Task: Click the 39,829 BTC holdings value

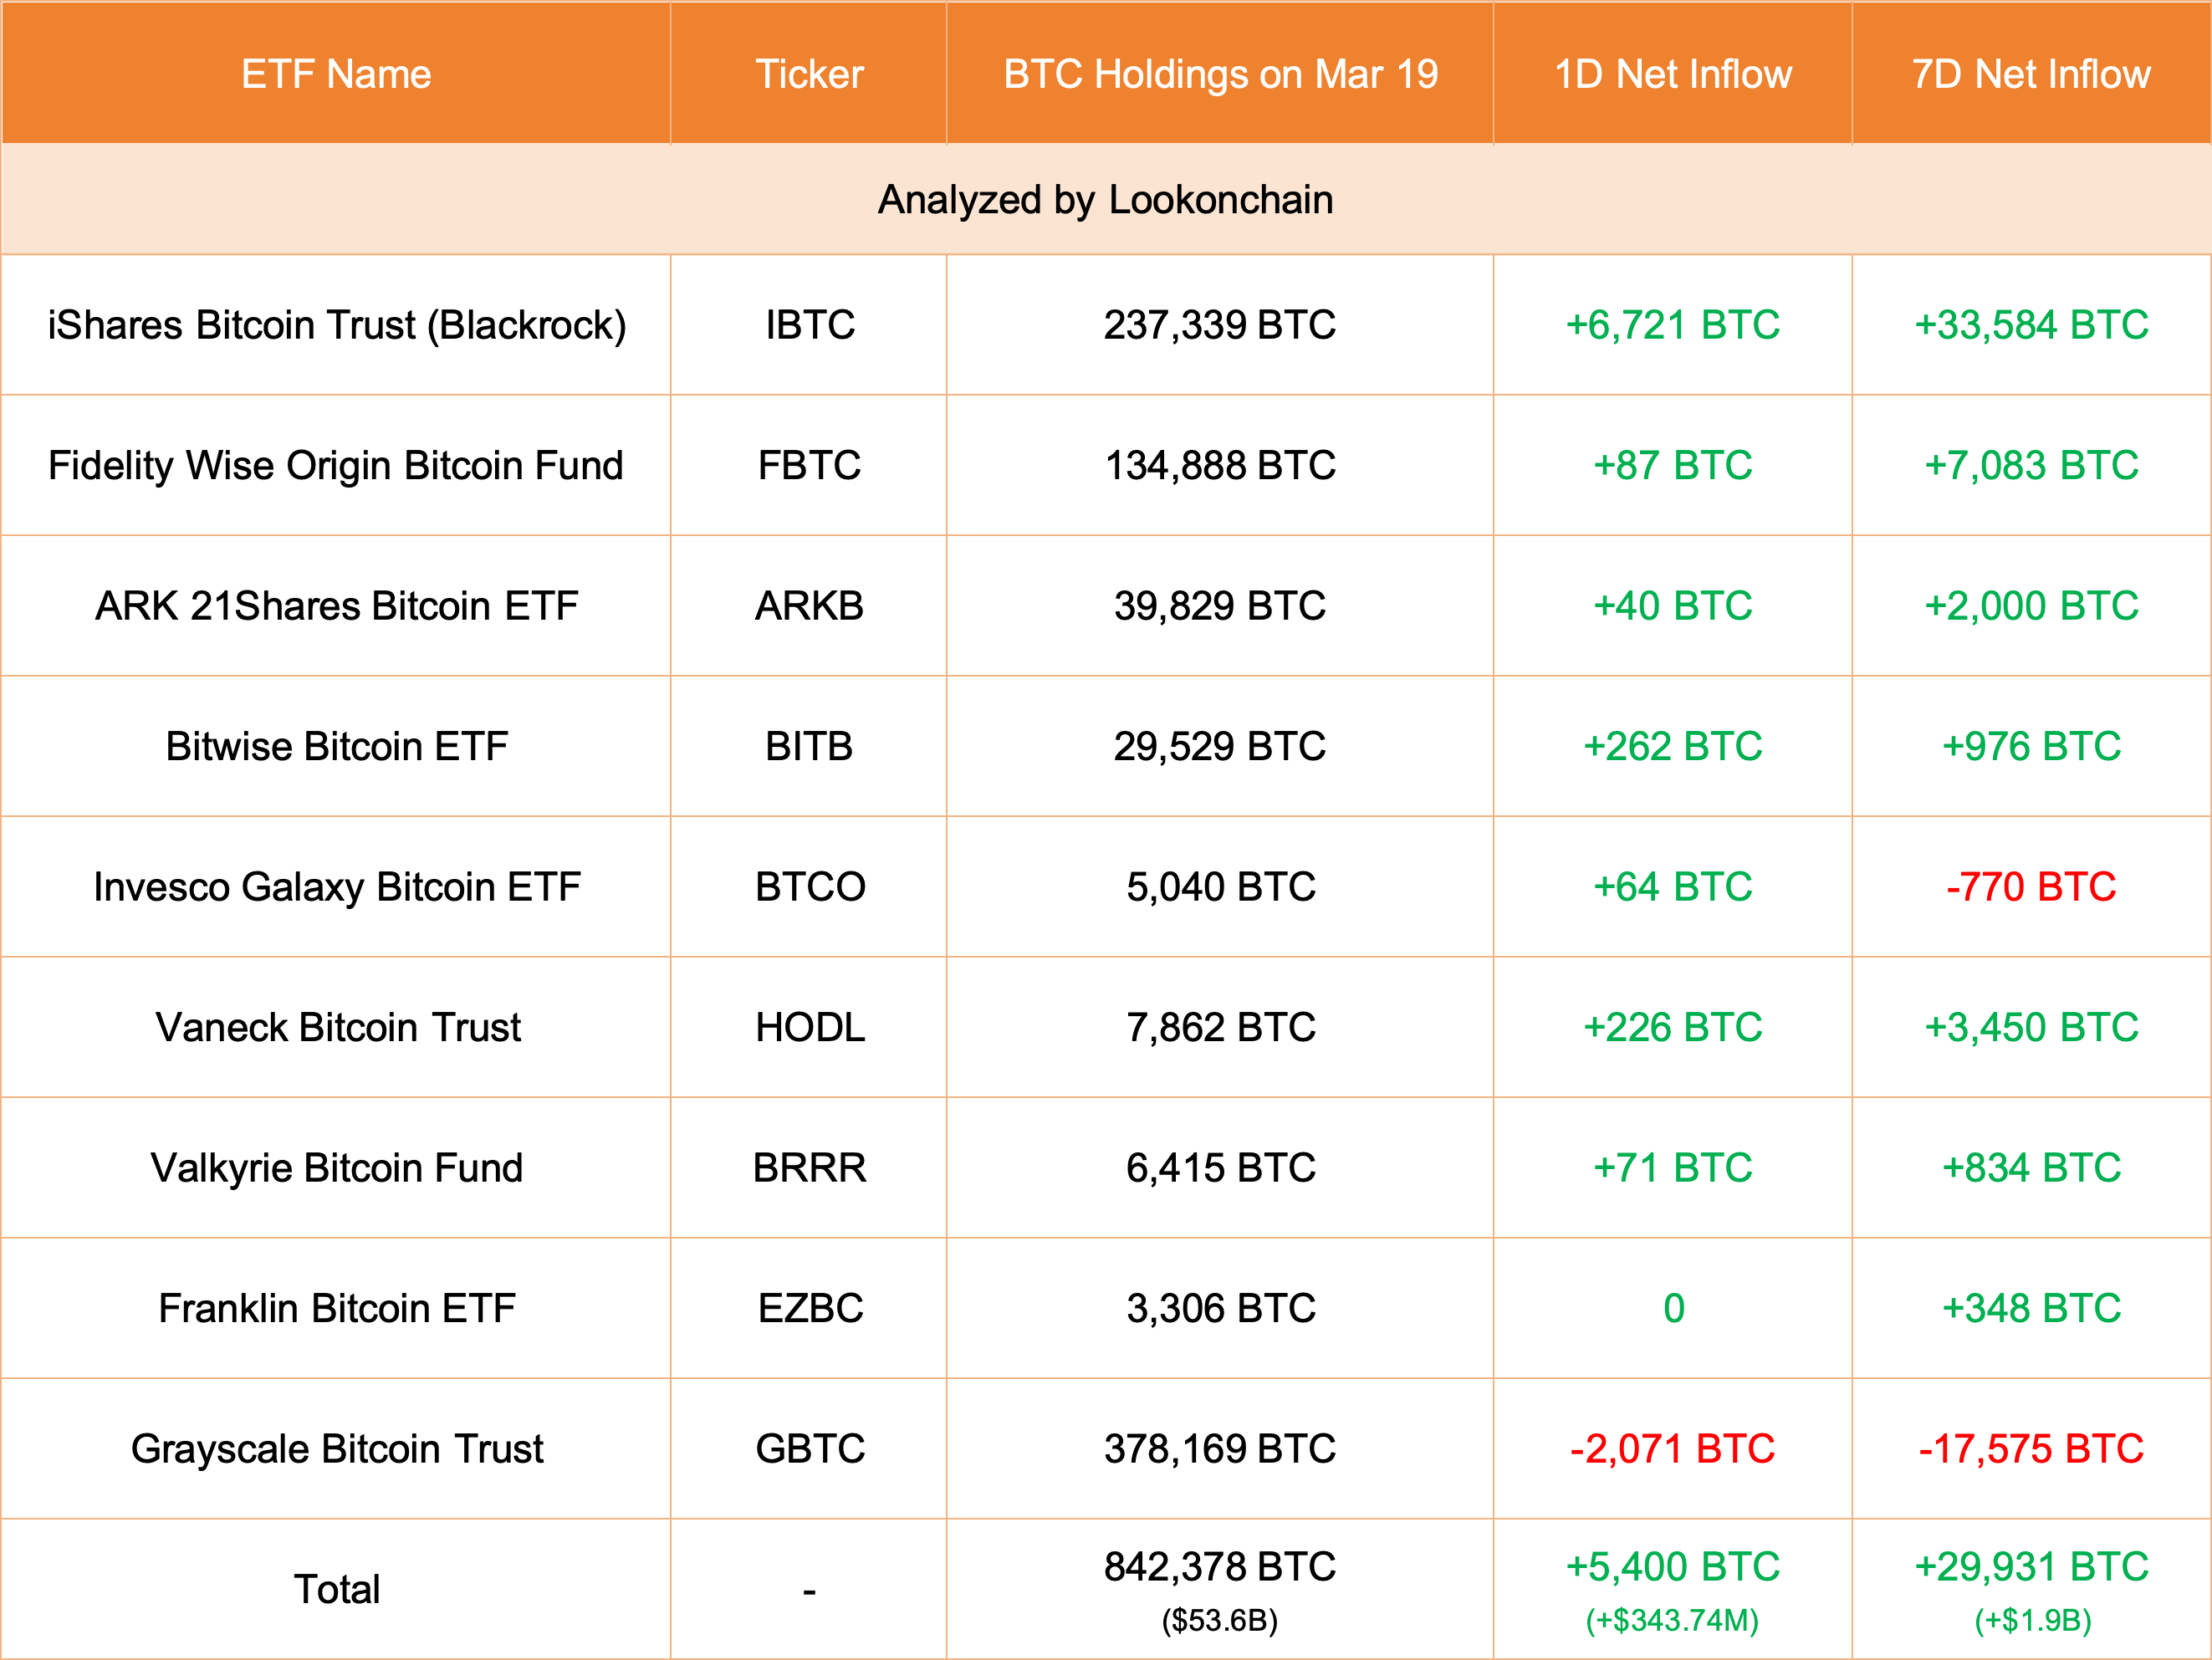Action: [x=1220, y=606]
